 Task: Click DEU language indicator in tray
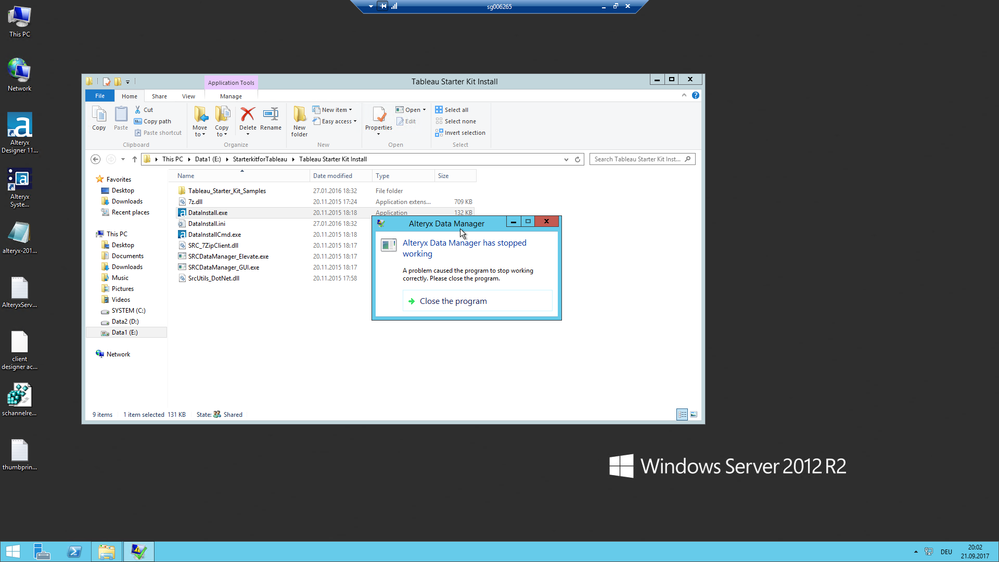click(x=946, y=552)
